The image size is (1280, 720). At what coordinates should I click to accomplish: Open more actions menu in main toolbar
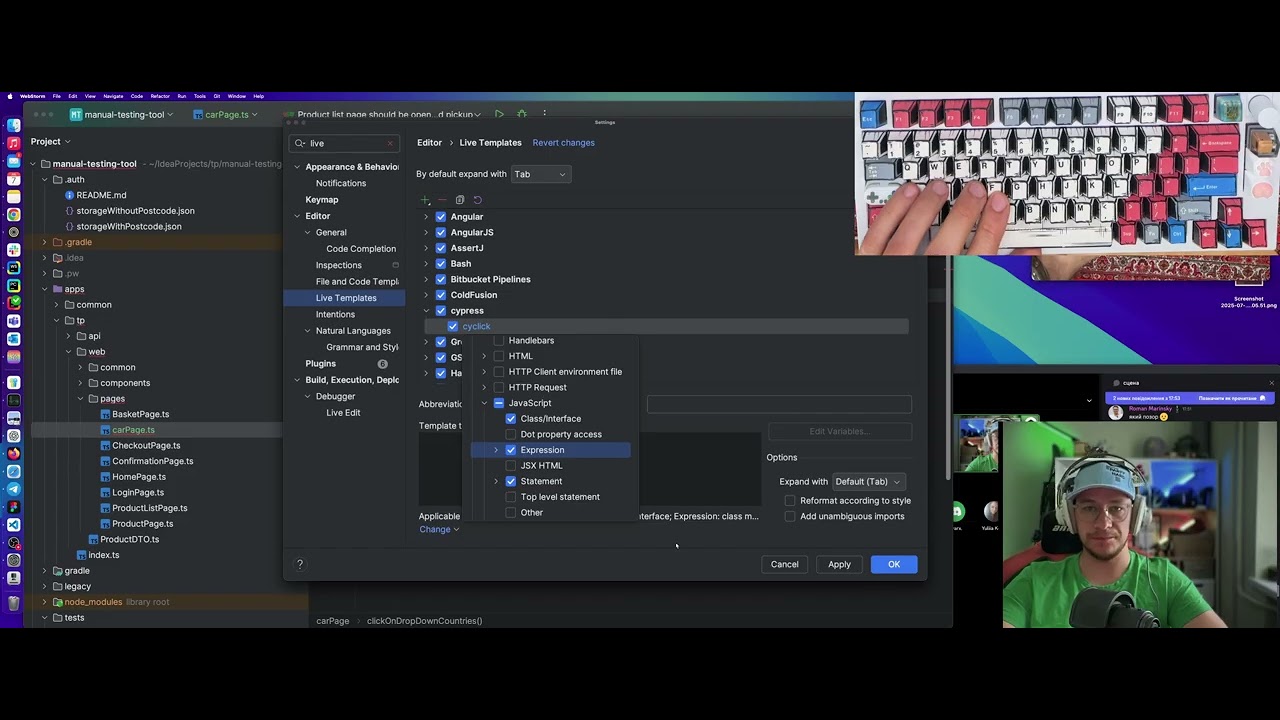[544, 114]
